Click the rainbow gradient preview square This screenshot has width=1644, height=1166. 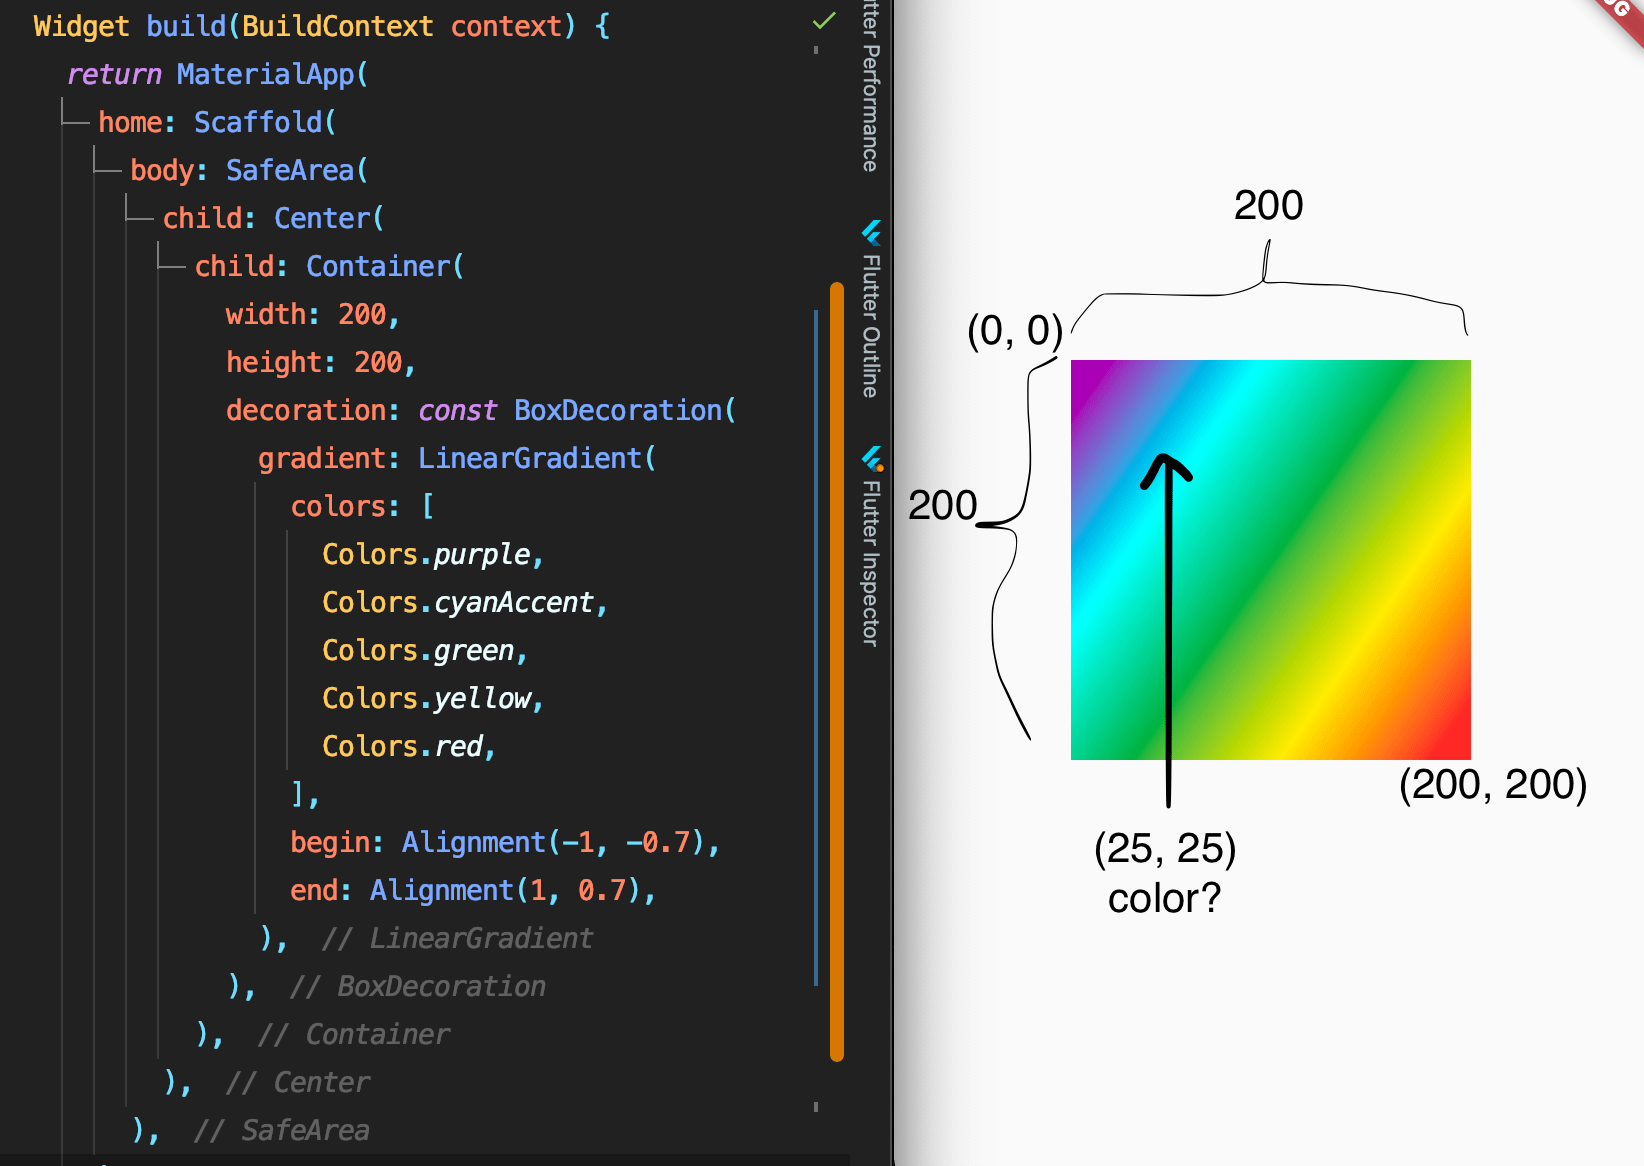point(1270,560)
